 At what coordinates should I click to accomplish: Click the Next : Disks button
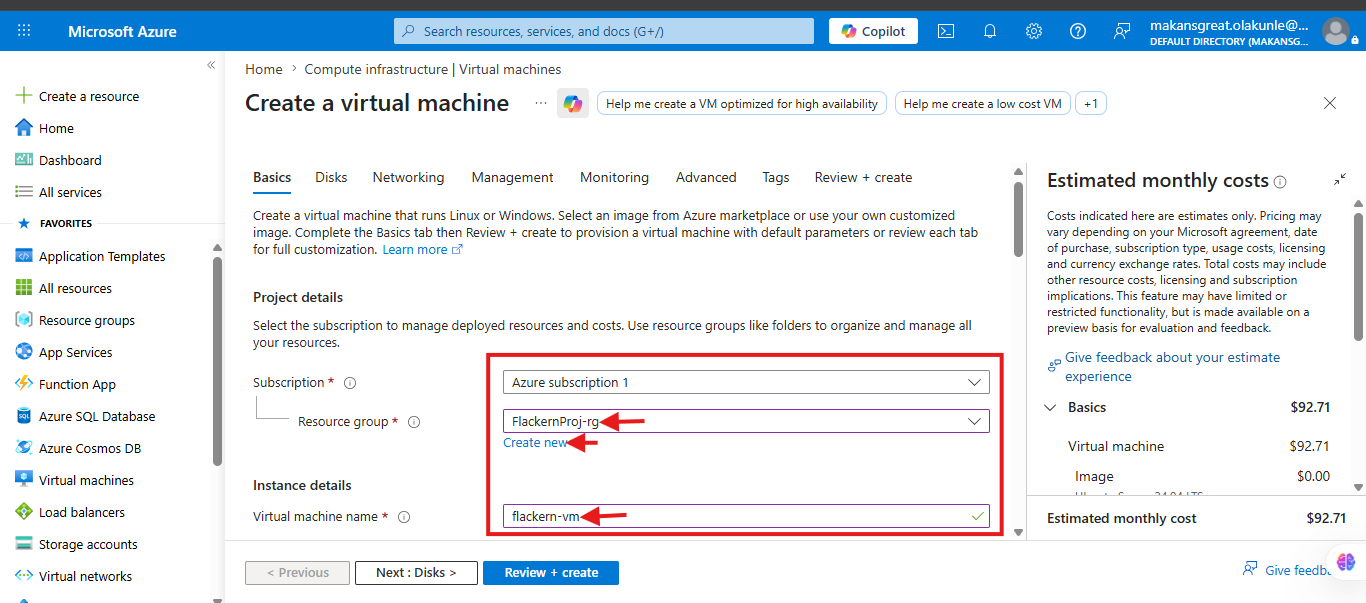coord(416,573)
